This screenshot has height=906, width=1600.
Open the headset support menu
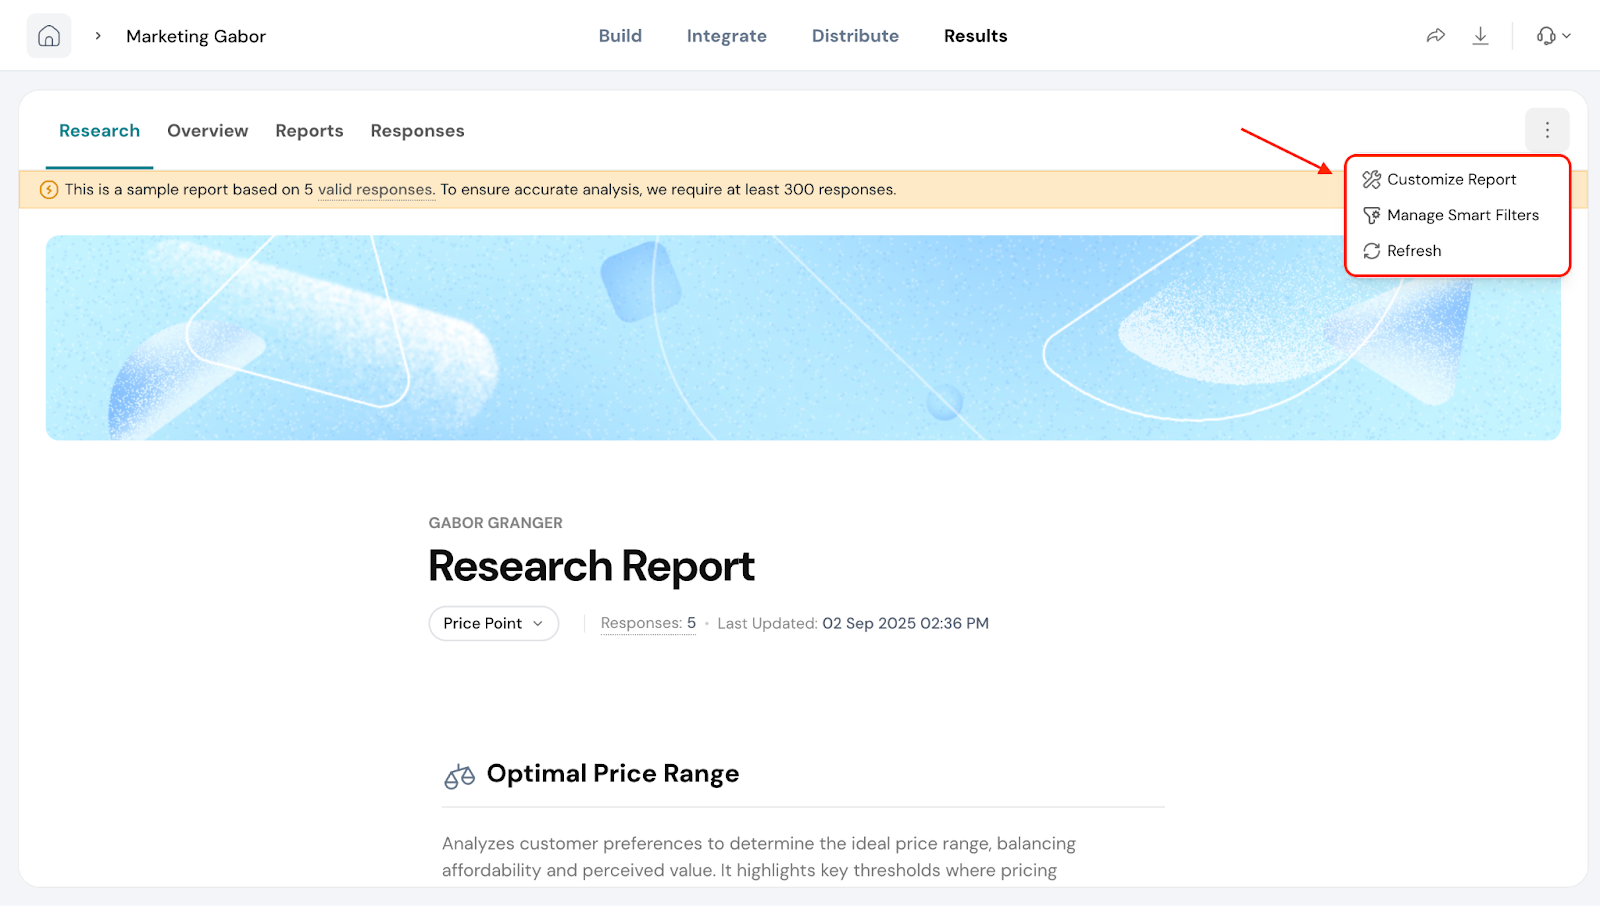1552,36
